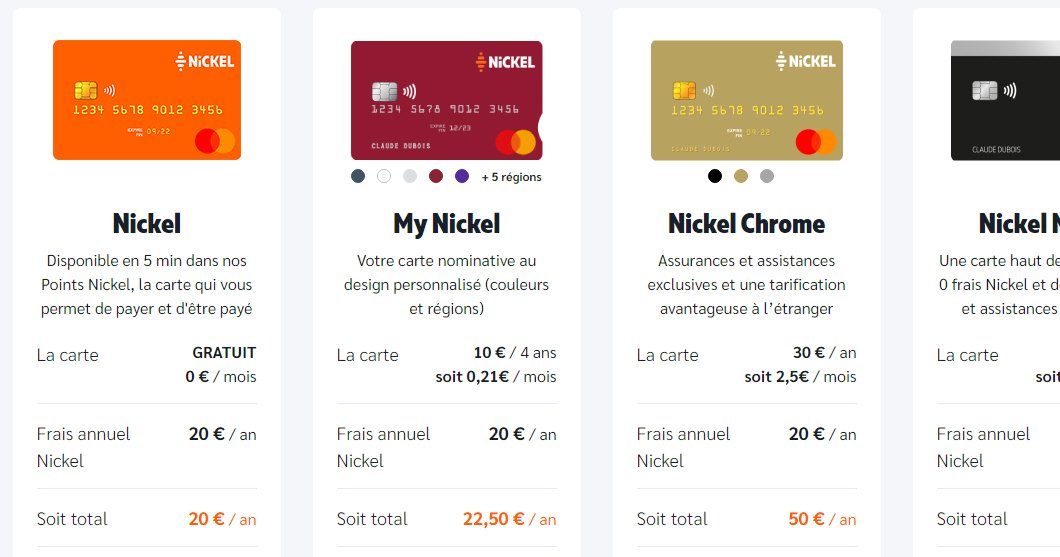1060x557 pixels.
Task: Click the Mastercard logo on the gold card
Action: tap(815, 141)
